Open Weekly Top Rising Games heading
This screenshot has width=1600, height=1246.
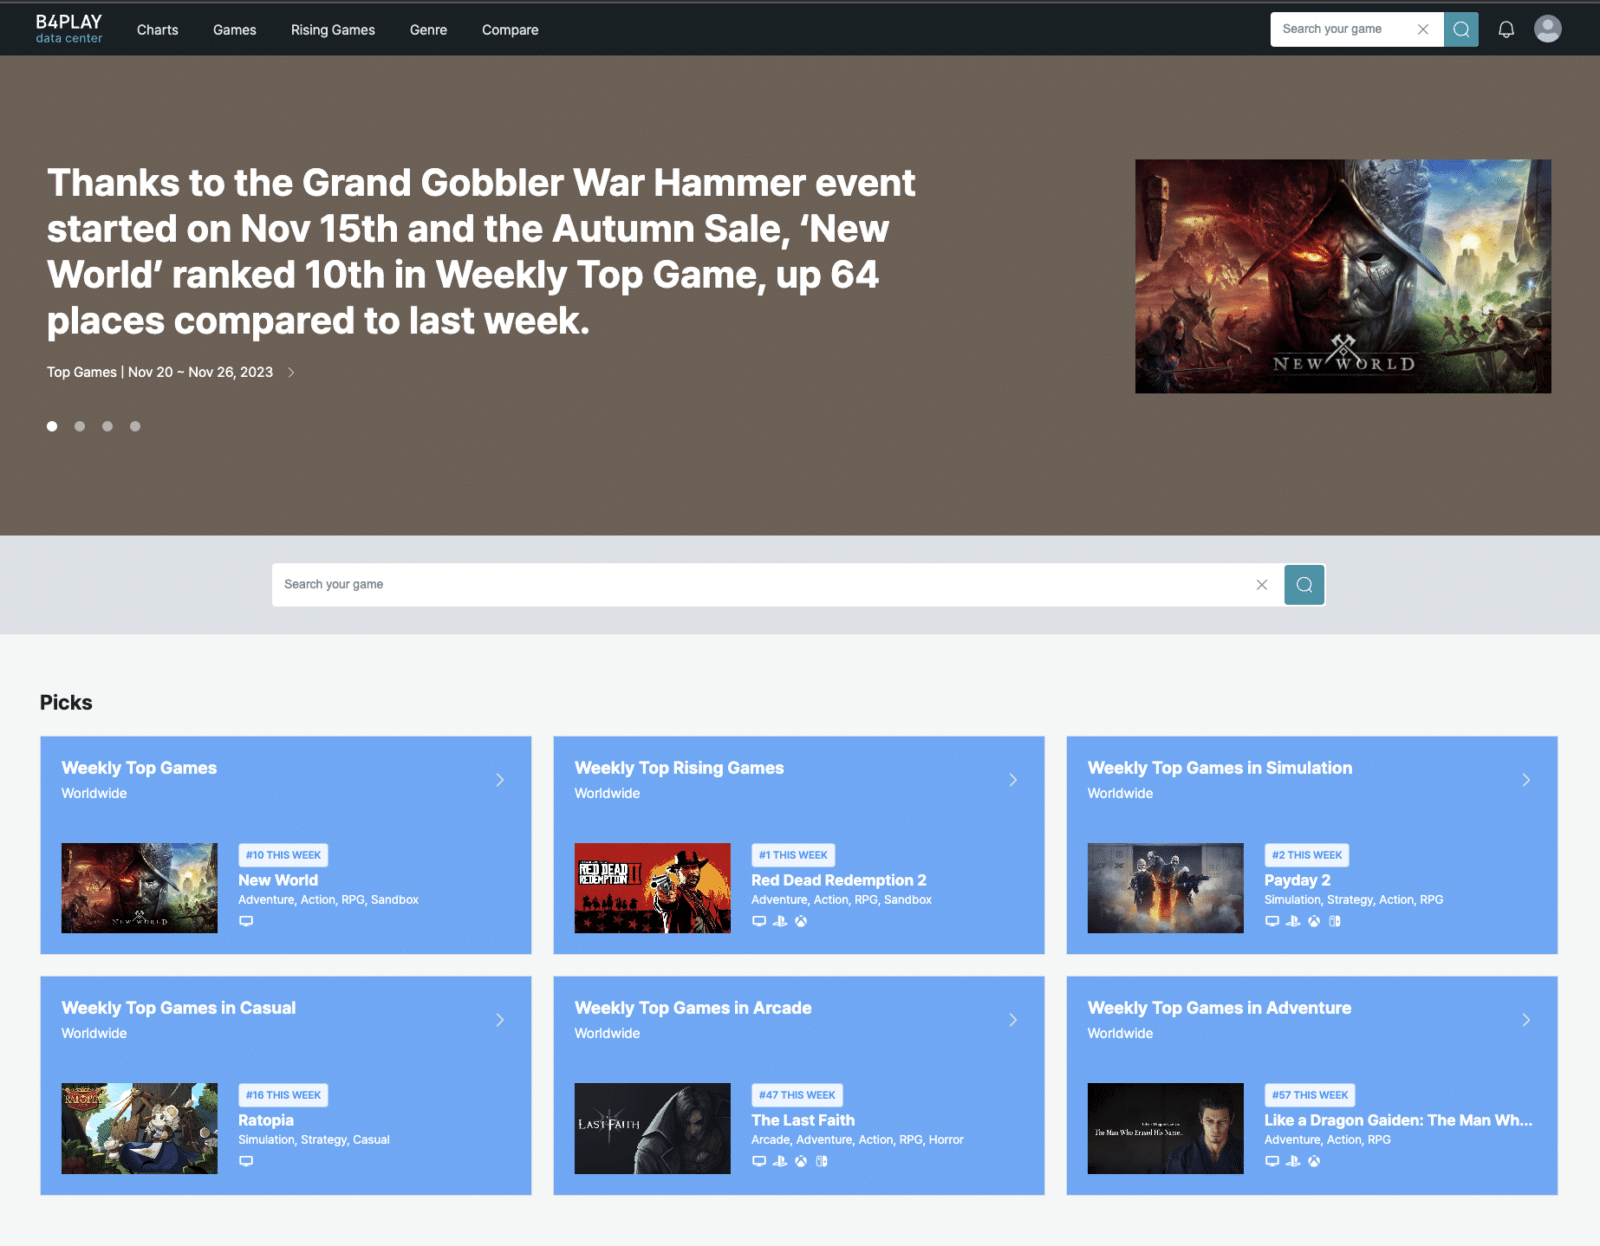point(679,768)
